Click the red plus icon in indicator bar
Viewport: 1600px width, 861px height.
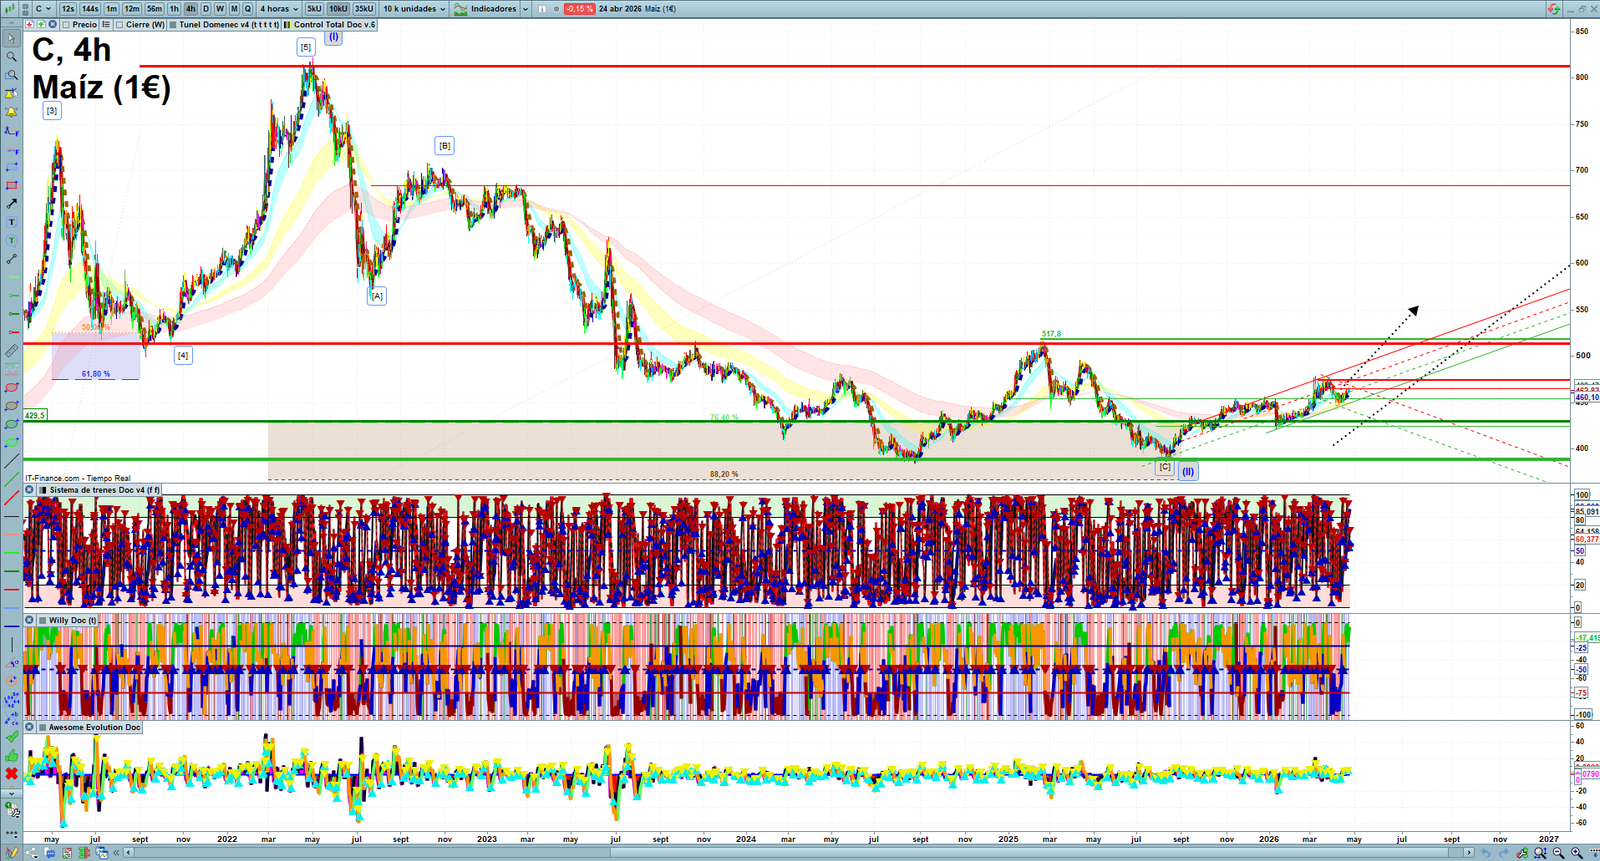pyautogui.click(x=30, y=25)
